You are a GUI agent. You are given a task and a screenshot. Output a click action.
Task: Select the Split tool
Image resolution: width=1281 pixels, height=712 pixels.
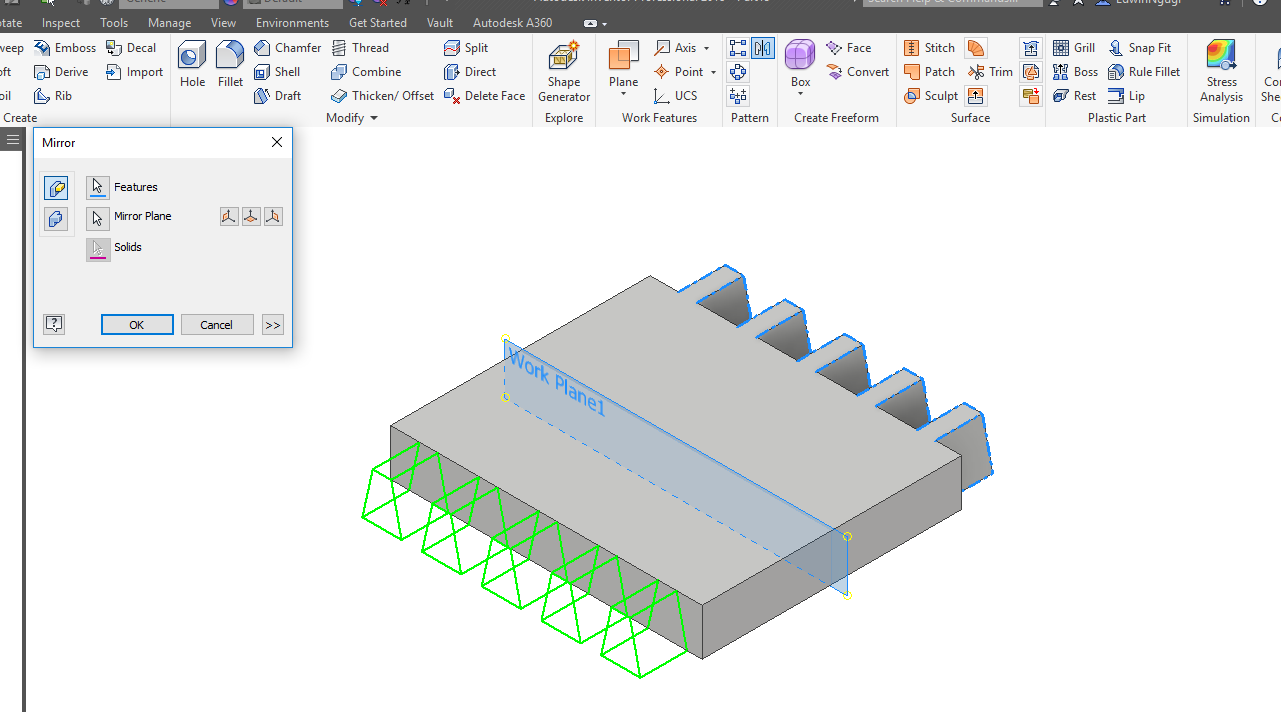(x=466, y=48)
